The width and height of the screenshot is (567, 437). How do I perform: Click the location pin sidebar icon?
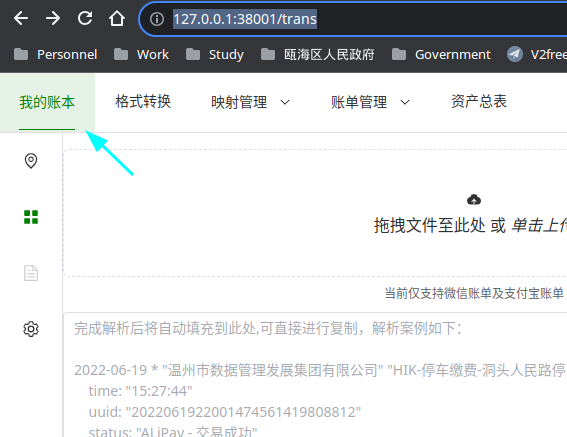pyautogui.click(x=31, y=161)
